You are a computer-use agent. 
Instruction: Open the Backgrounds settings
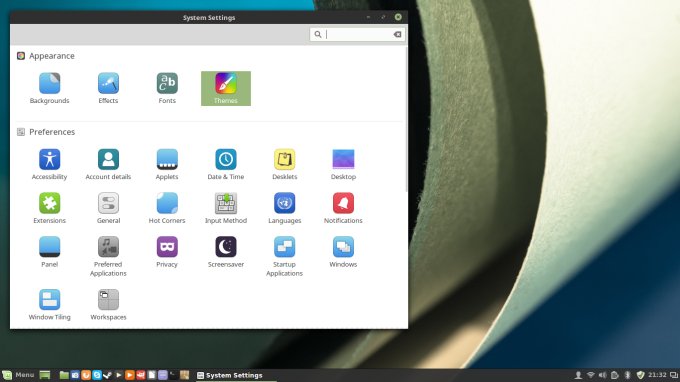coord(49,88)
